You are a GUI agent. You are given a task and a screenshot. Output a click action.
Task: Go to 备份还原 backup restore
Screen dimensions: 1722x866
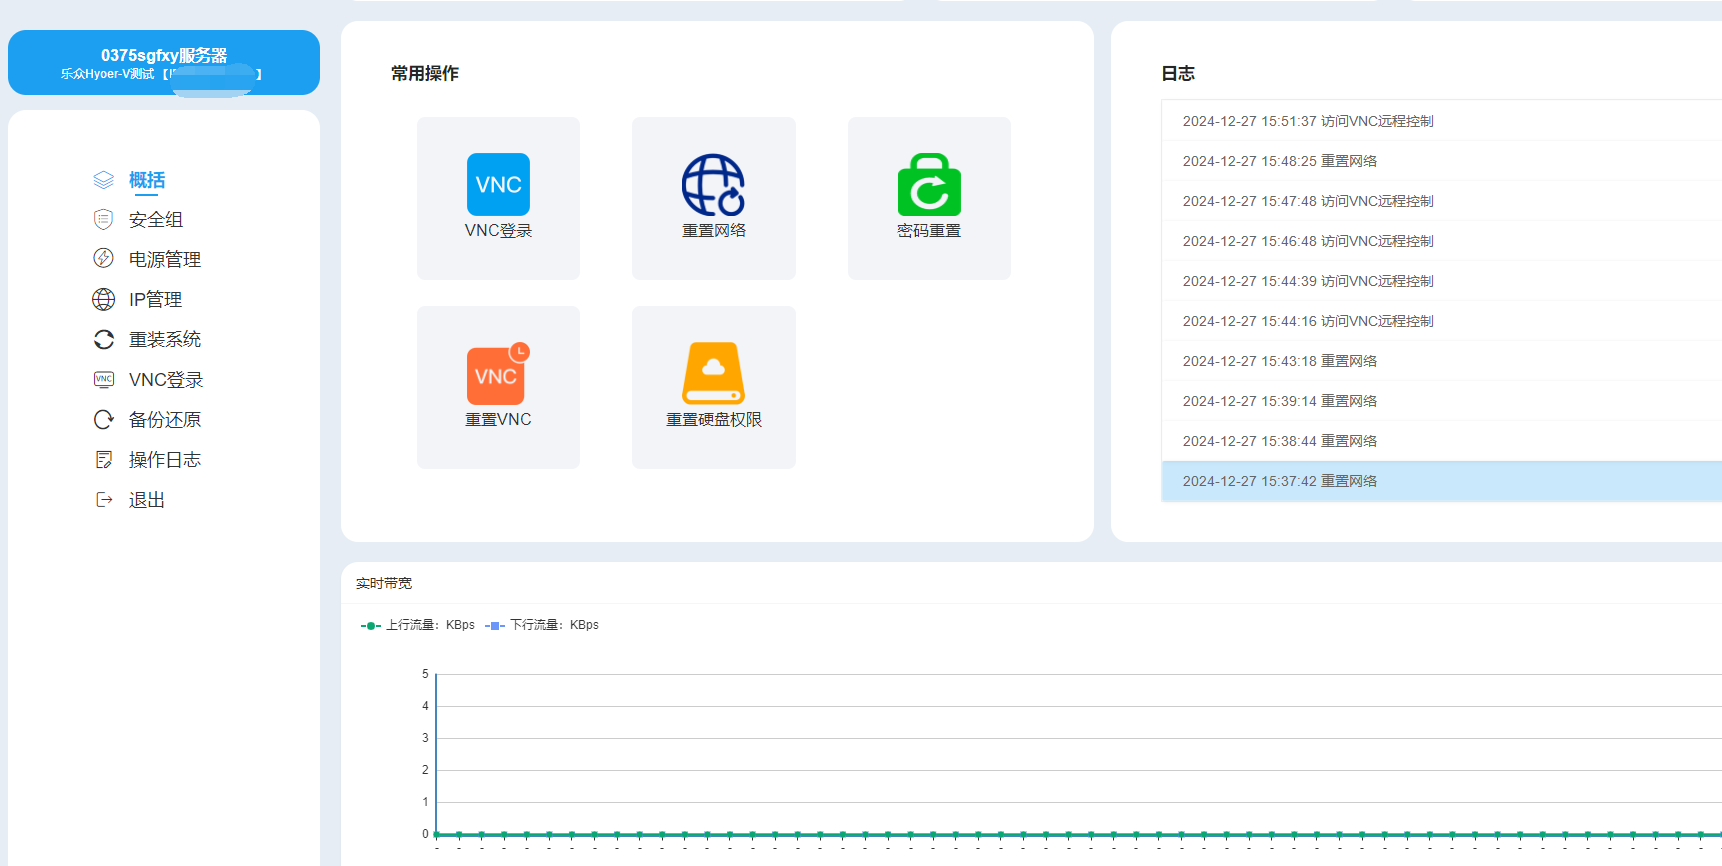click(165, 420)
